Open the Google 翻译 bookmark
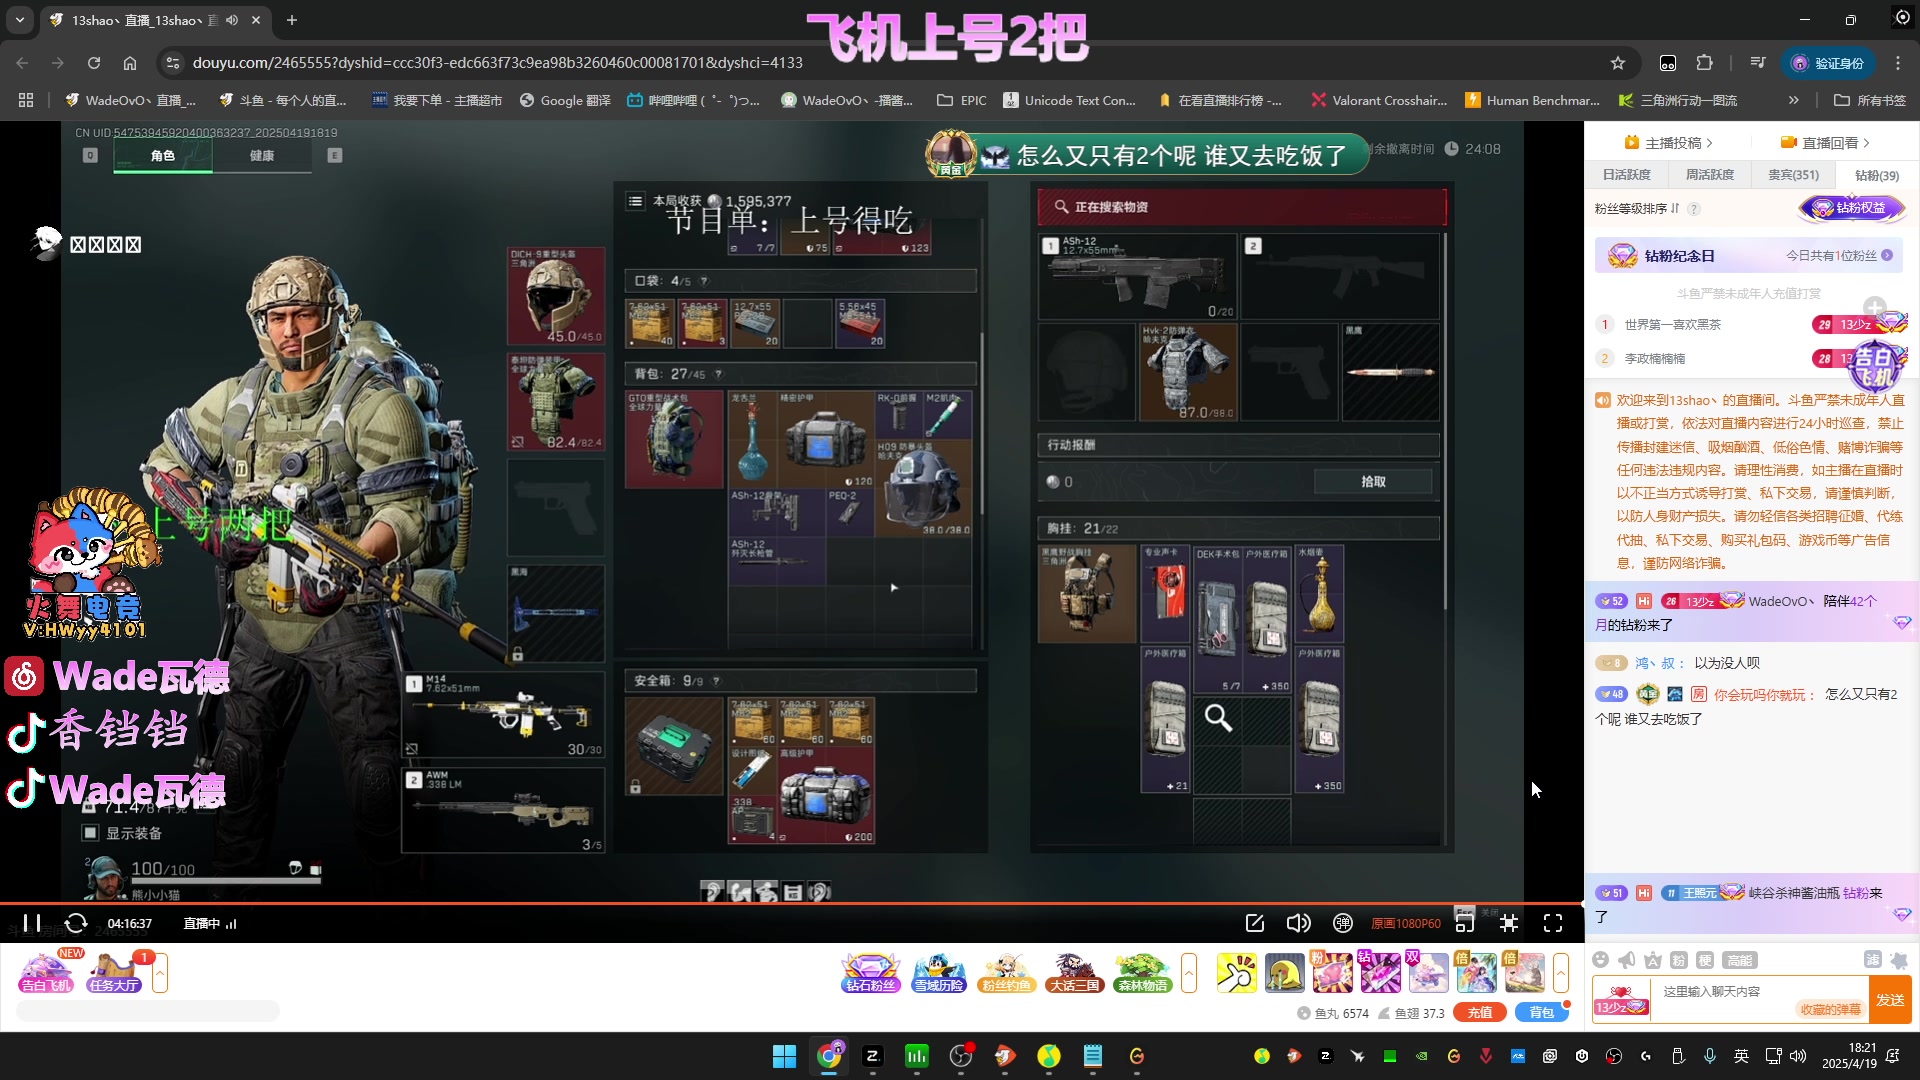1920x1080 pixels. [564, 100]
